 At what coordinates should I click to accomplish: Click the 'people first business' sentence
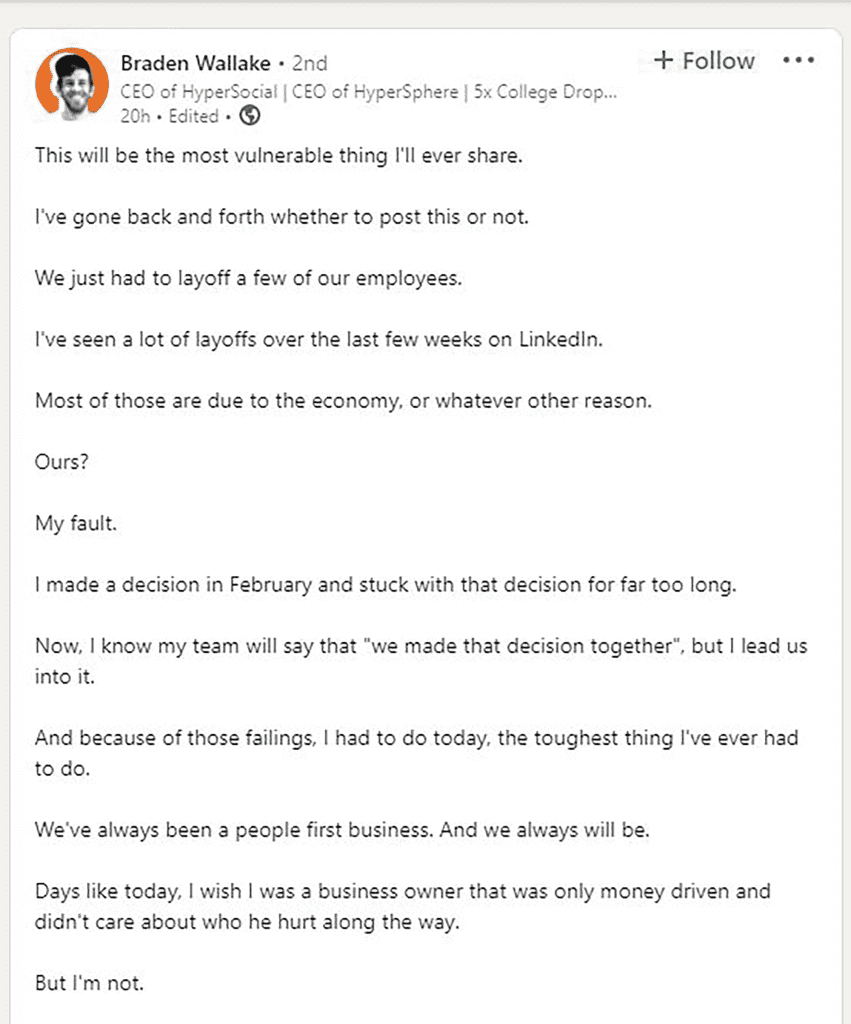pyautogui.click(x=342, y=830)
